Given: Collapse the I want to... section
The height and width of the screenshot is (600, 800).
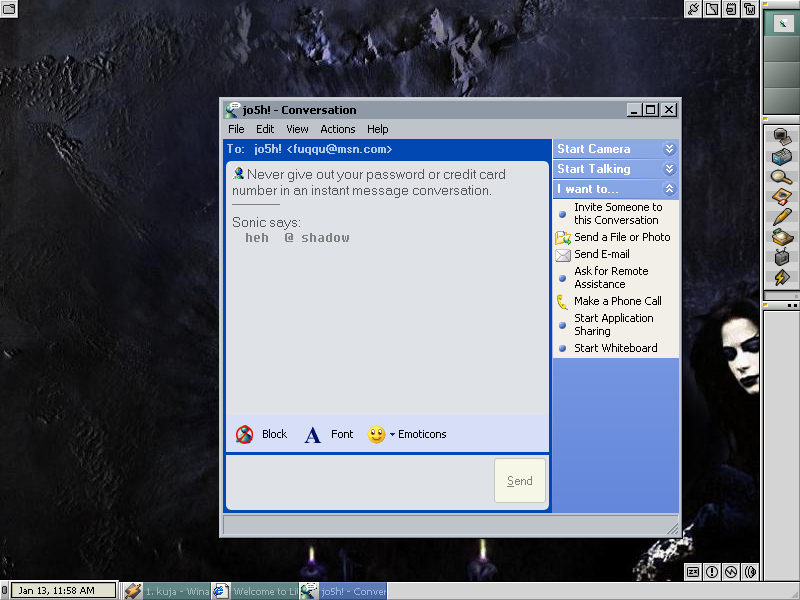Looking at the screenshot, I should [669, 189].
